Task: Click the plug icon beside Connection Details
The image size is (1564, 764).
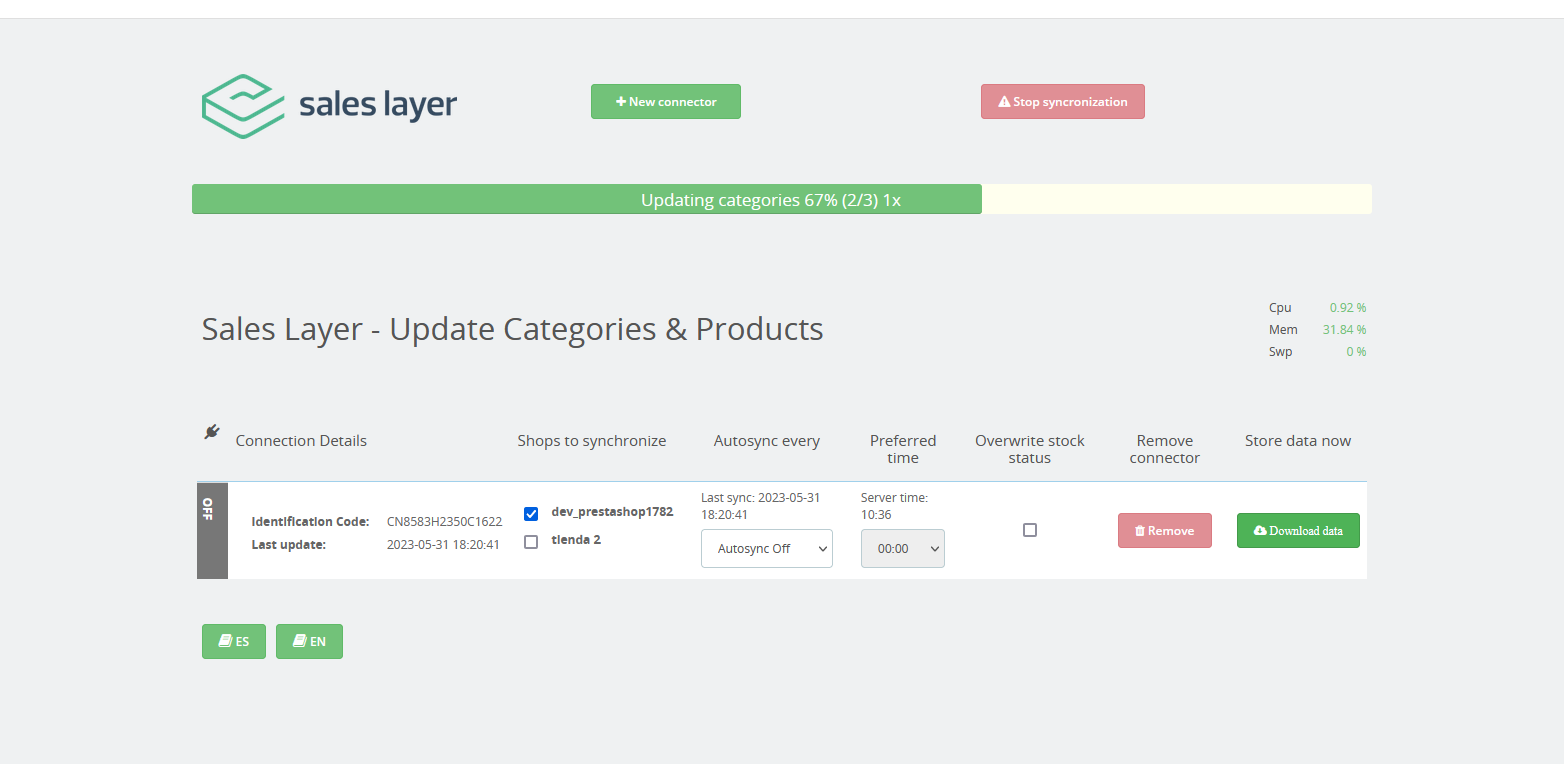Action: 211,431
